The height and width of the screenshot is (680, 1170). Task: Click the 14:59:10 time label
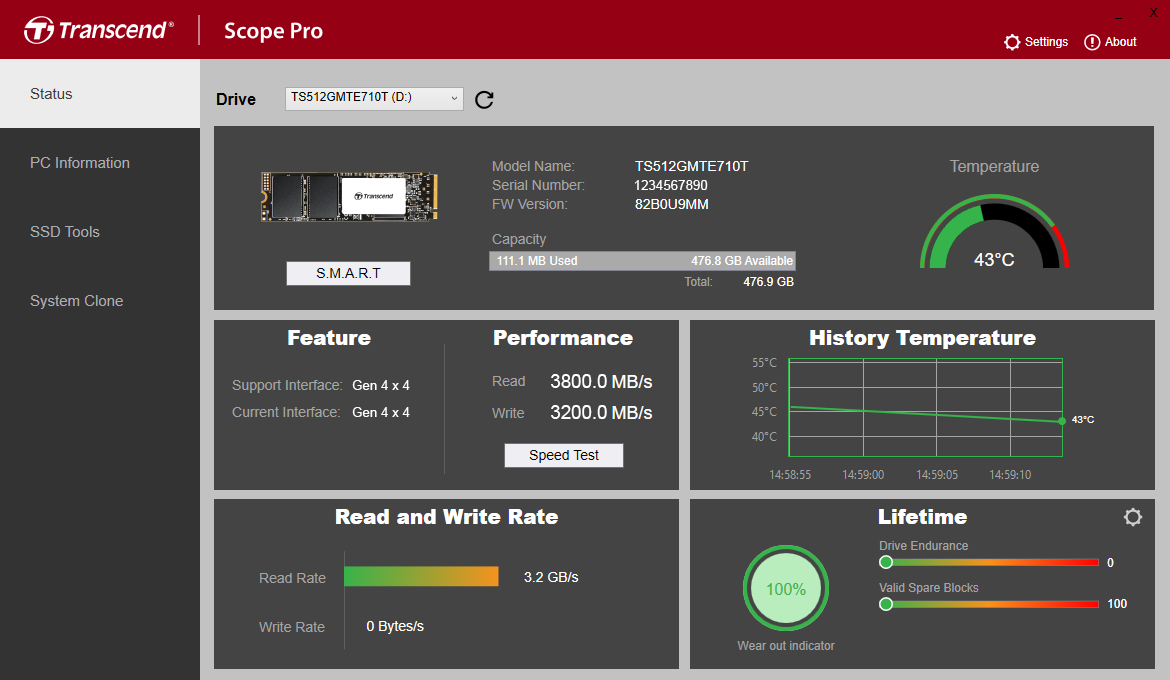coord(1010,475)
